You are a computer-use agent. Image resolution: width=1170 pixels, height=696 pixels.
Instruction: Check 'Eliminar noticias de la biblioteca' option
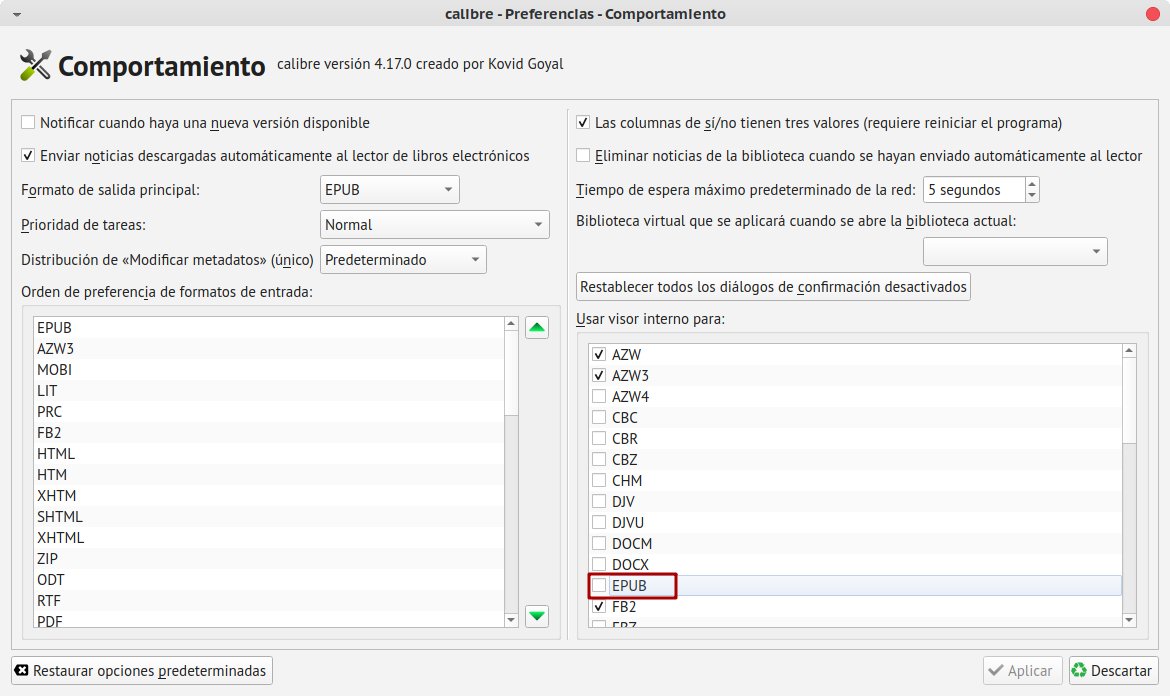[582, 155]
